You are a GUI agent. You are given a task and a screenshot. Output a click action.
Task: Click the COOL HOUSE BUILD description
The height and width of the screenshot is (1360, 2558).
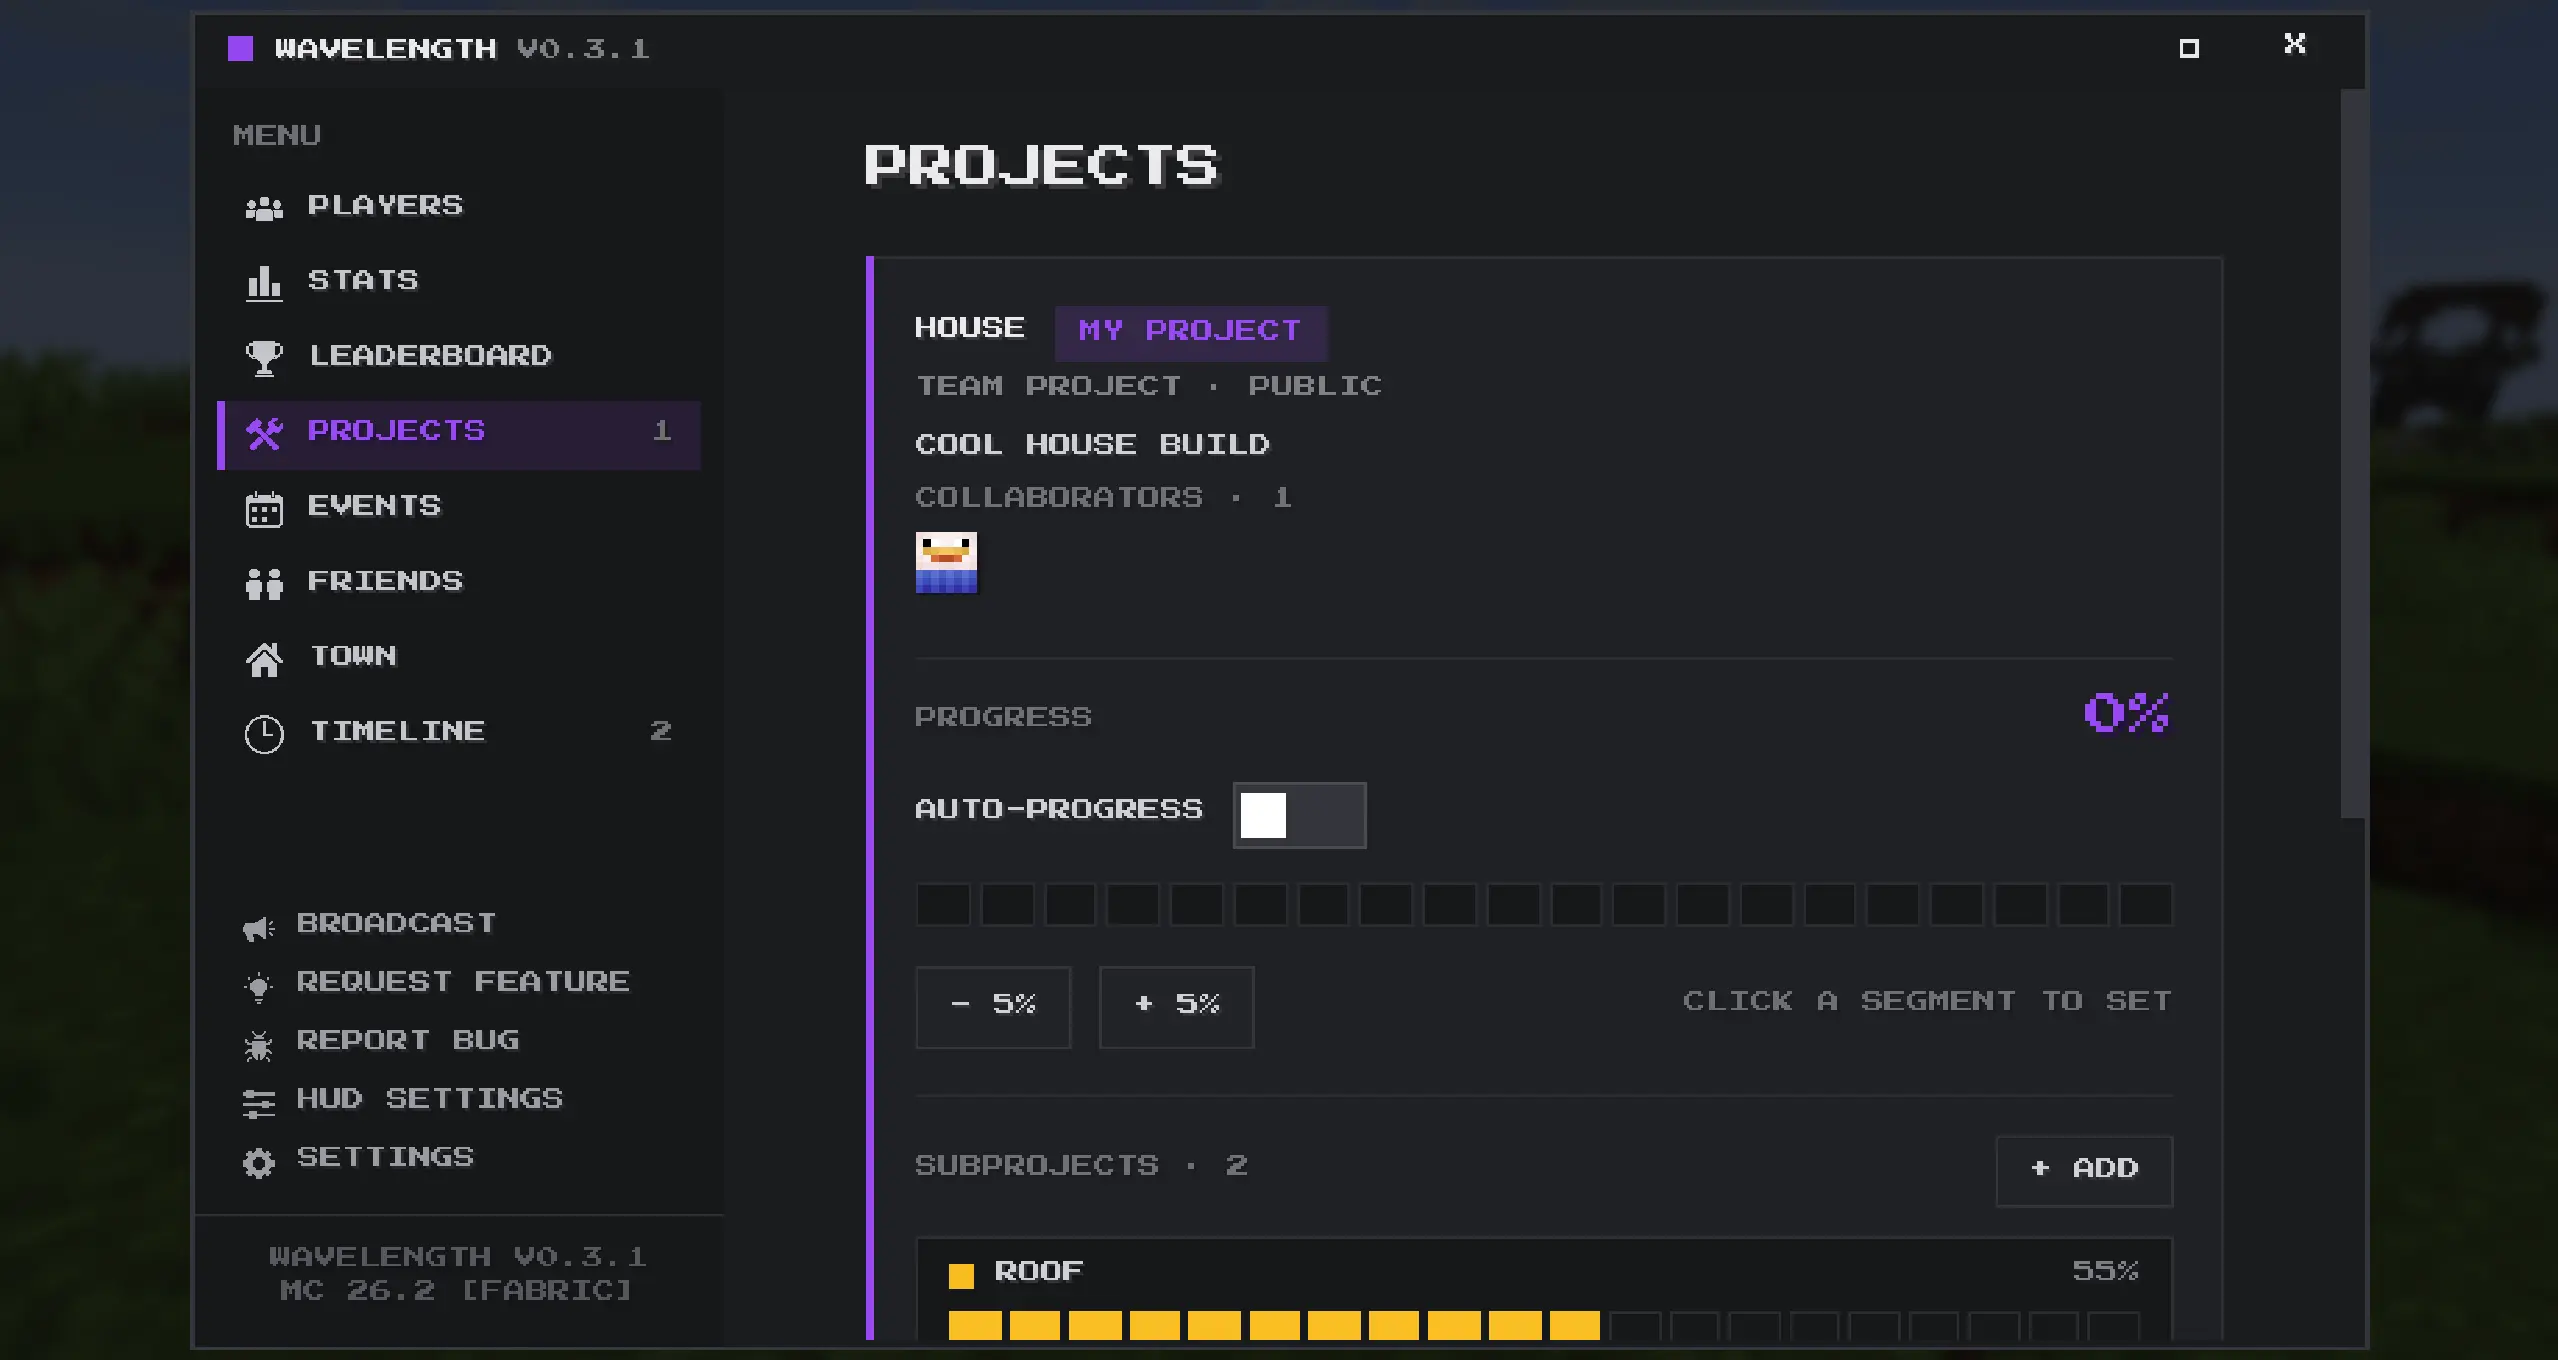pyautogui.click(x=1092, y=444)
